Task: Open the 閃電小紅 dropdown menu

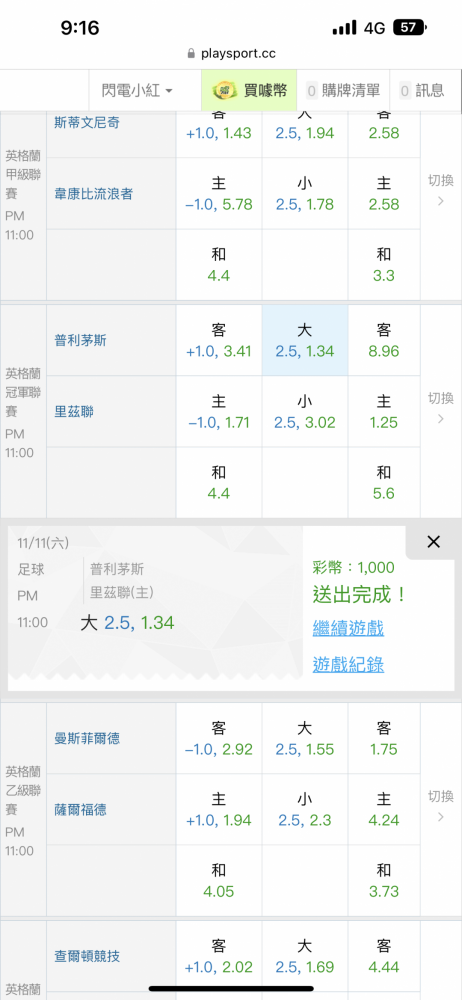Action: 137,91
